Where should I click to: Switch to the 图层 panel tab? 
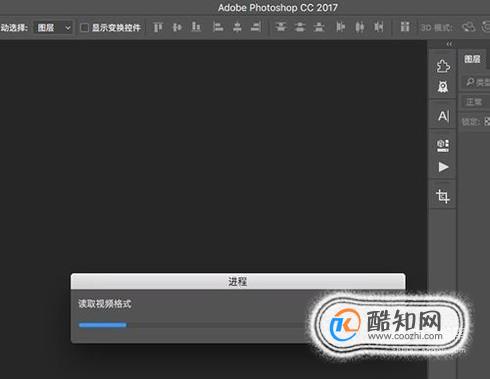point(472,59)
